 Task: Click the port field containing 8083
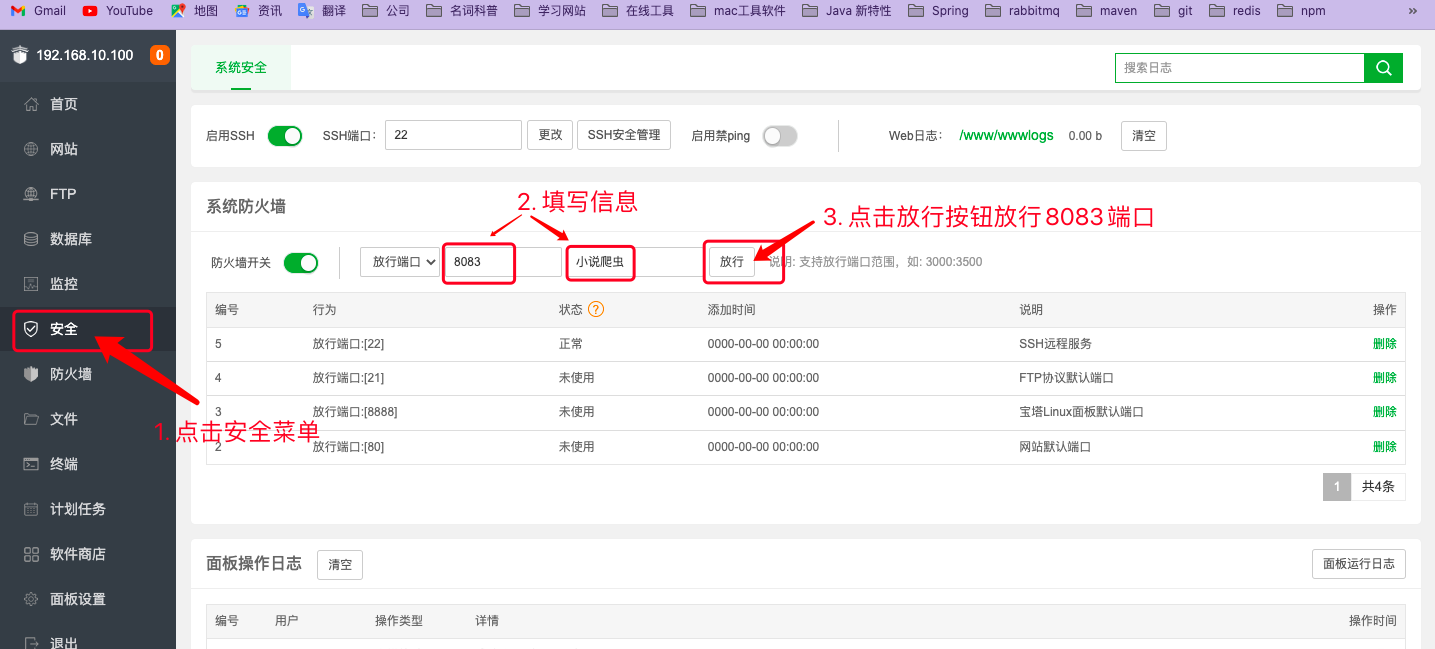coord(502,262)
